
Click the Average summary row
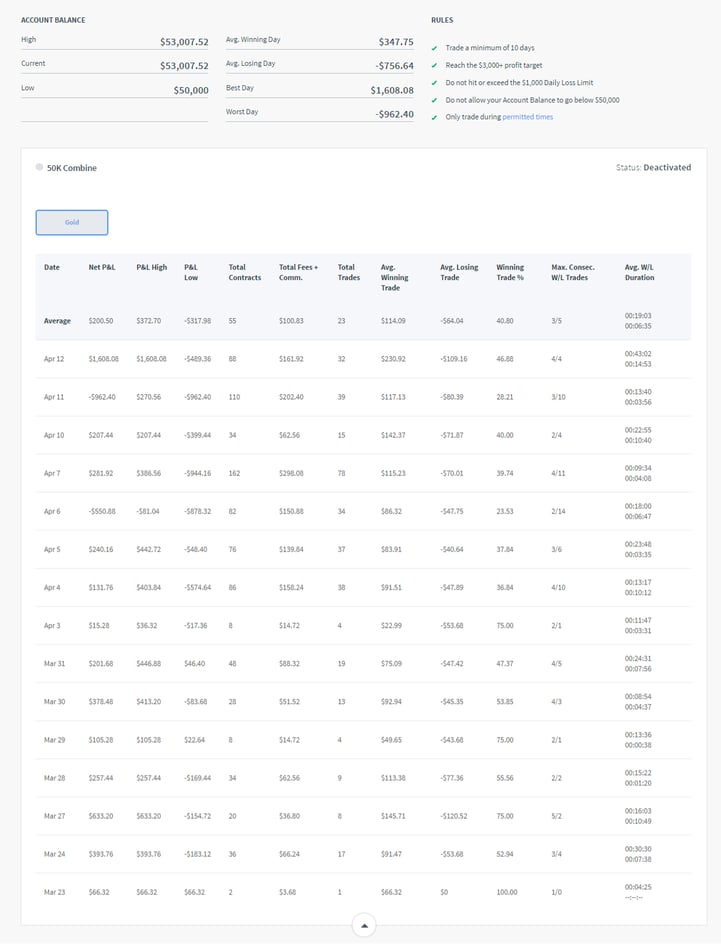(x=57, y=321)
